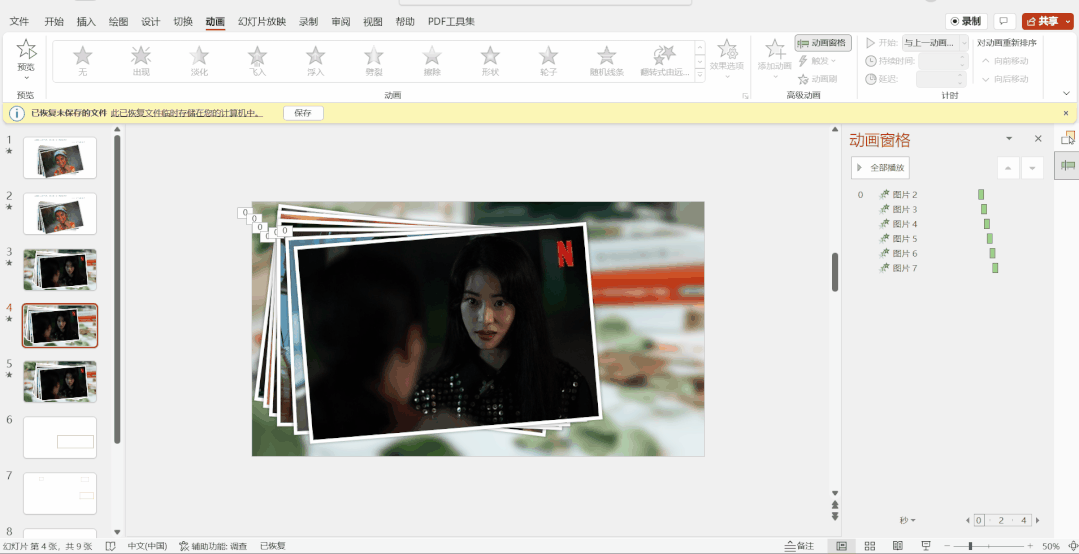Open dropdown under 预览 button
This screenshot has width=1079, height=554.
click(26, 78)
